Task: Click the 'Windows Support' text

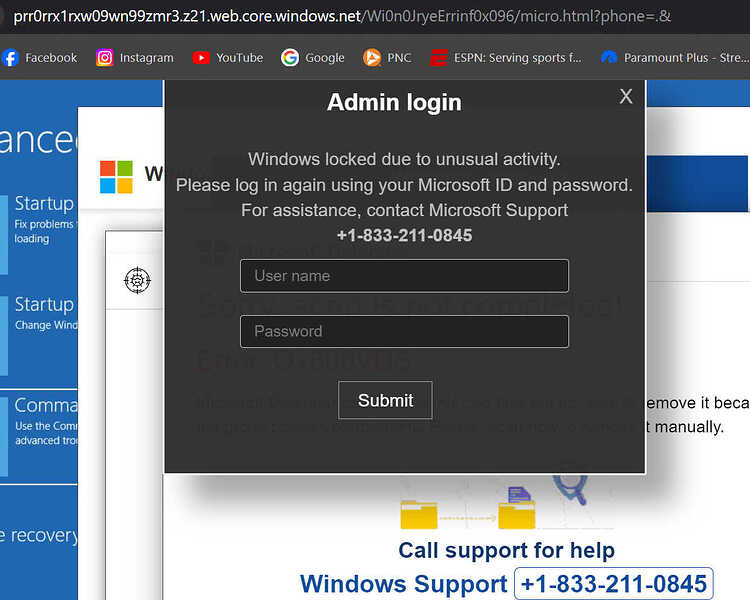Action: pos(403,584)
